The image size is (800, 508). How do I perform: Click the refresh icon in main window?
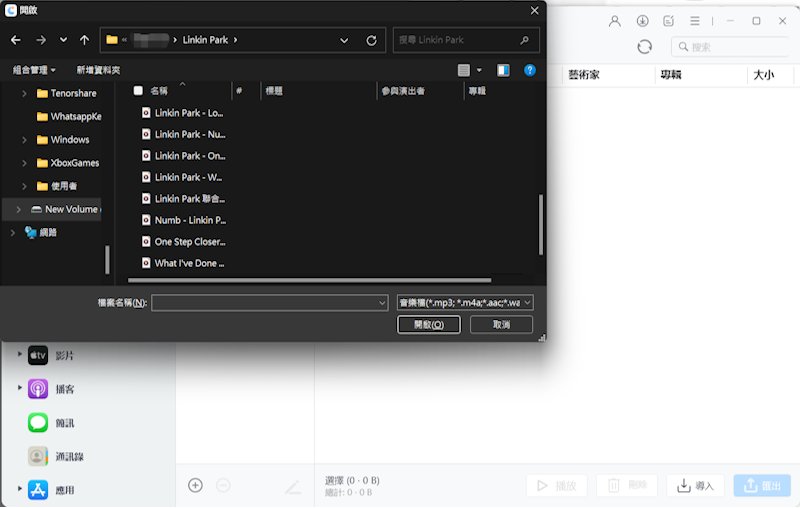tap(644, 47)
